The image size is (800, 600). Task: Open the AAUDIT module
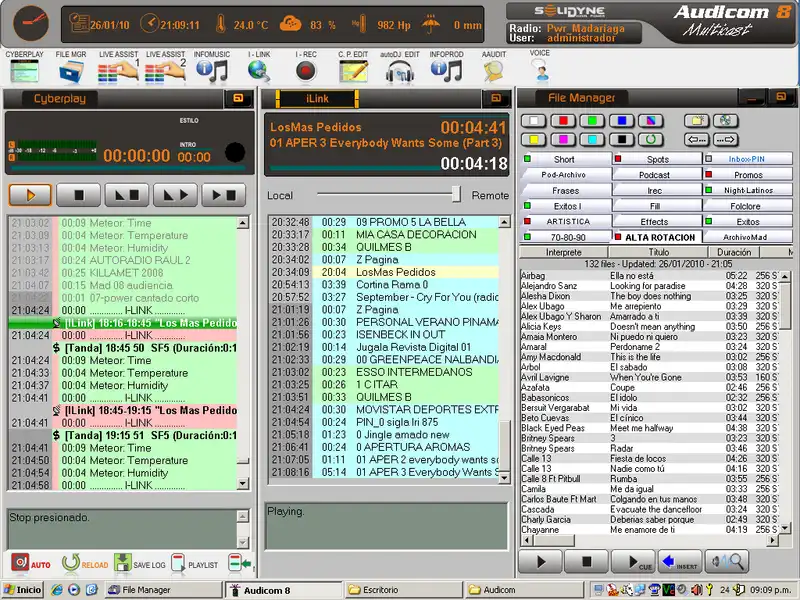pos(493,71)
